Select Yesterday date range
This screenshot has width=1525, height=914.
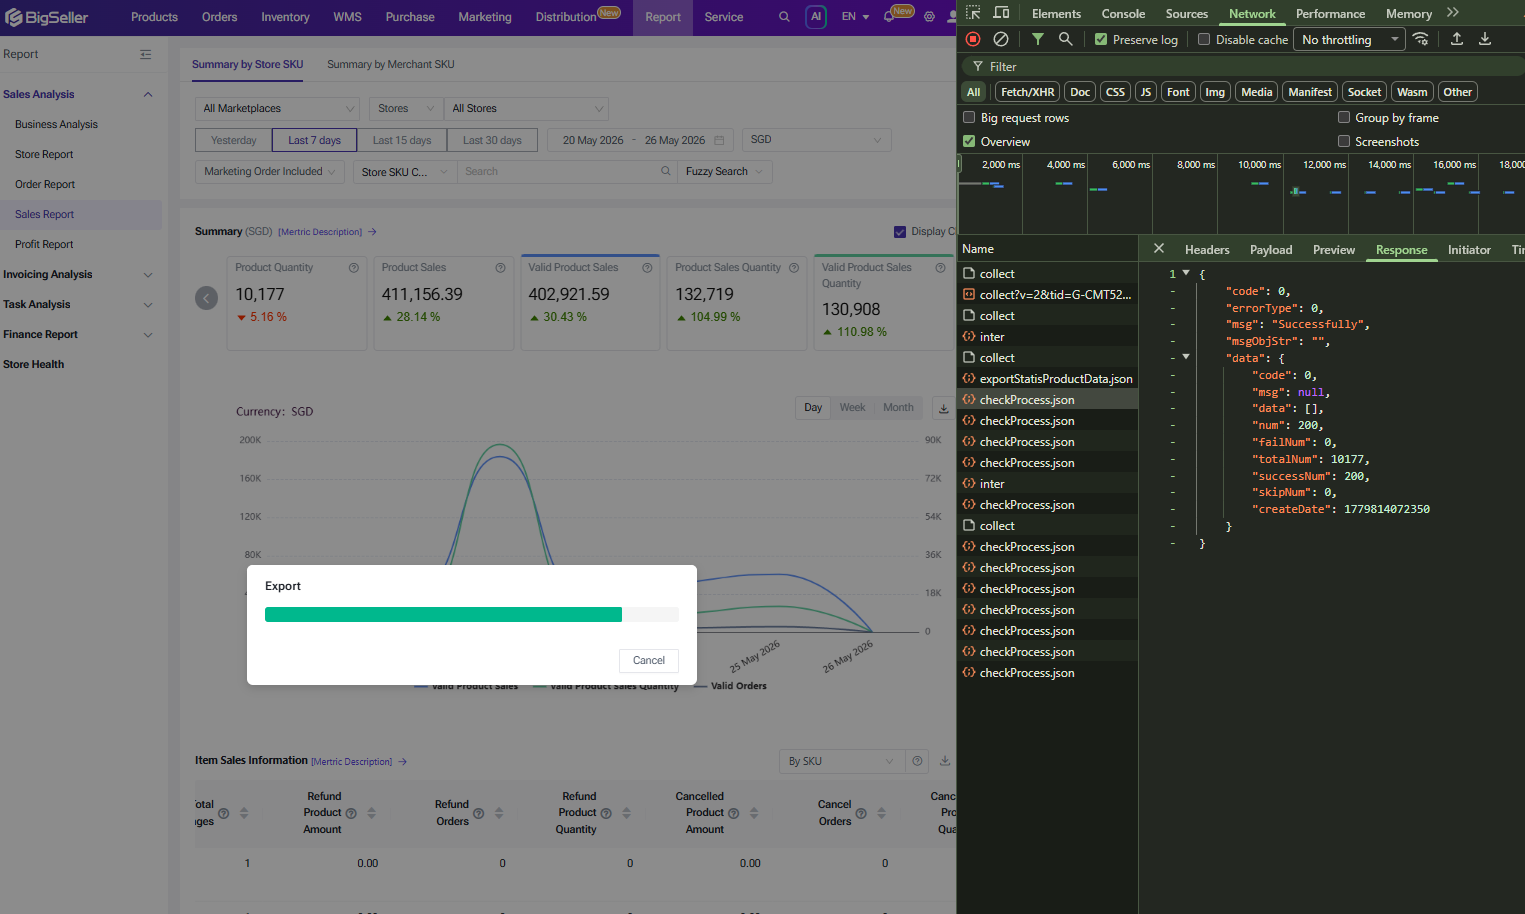coord(234,140)
